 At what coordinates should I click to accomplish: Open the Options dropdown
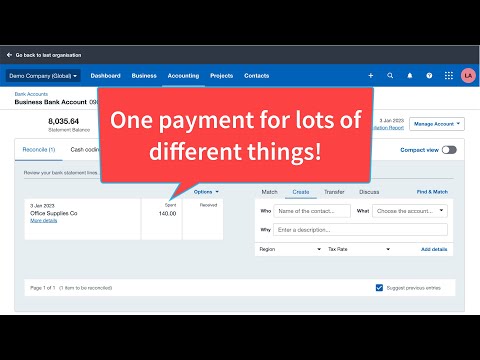(x=206, y=192)
